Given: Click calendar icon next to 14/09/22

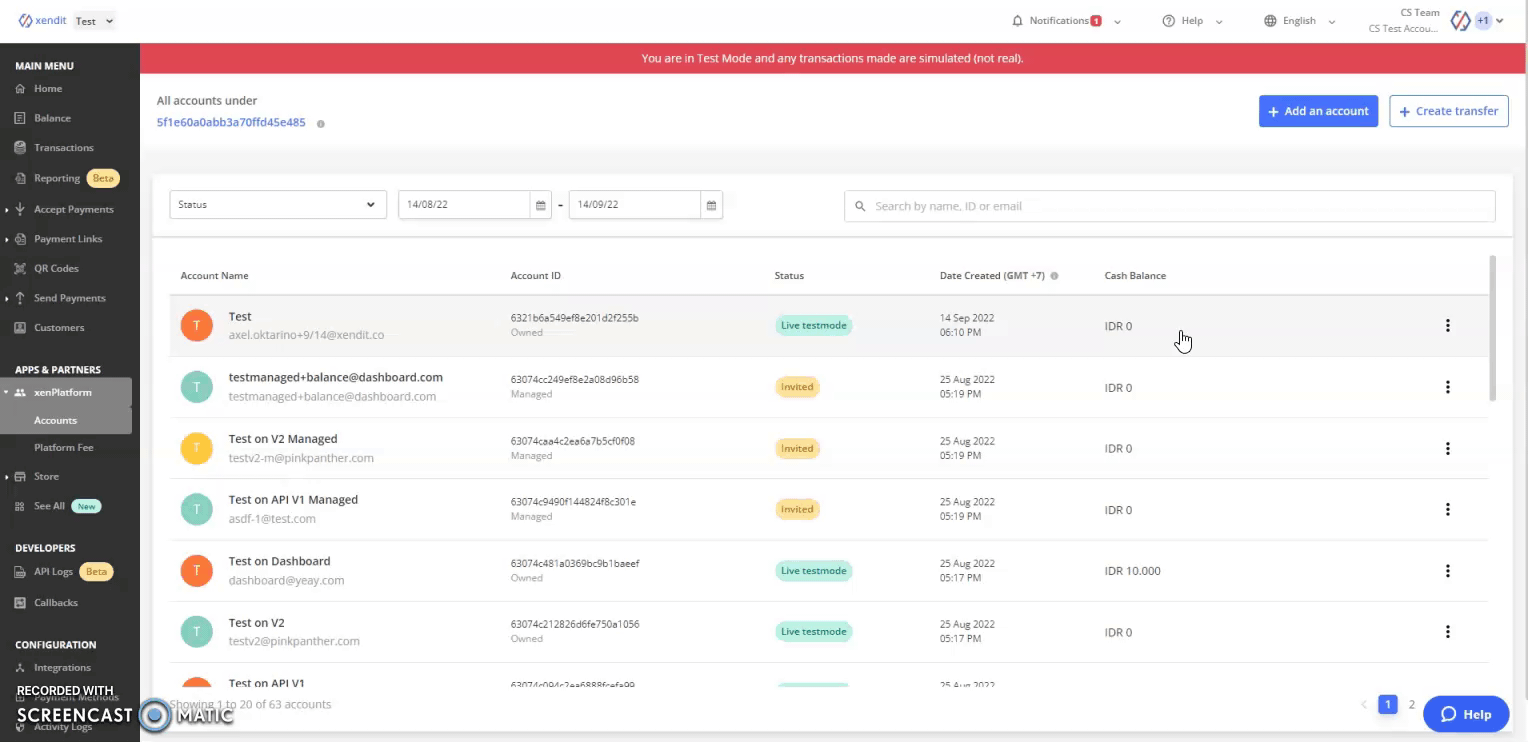Looking at the screenshot, I should (x=712, y=205).
